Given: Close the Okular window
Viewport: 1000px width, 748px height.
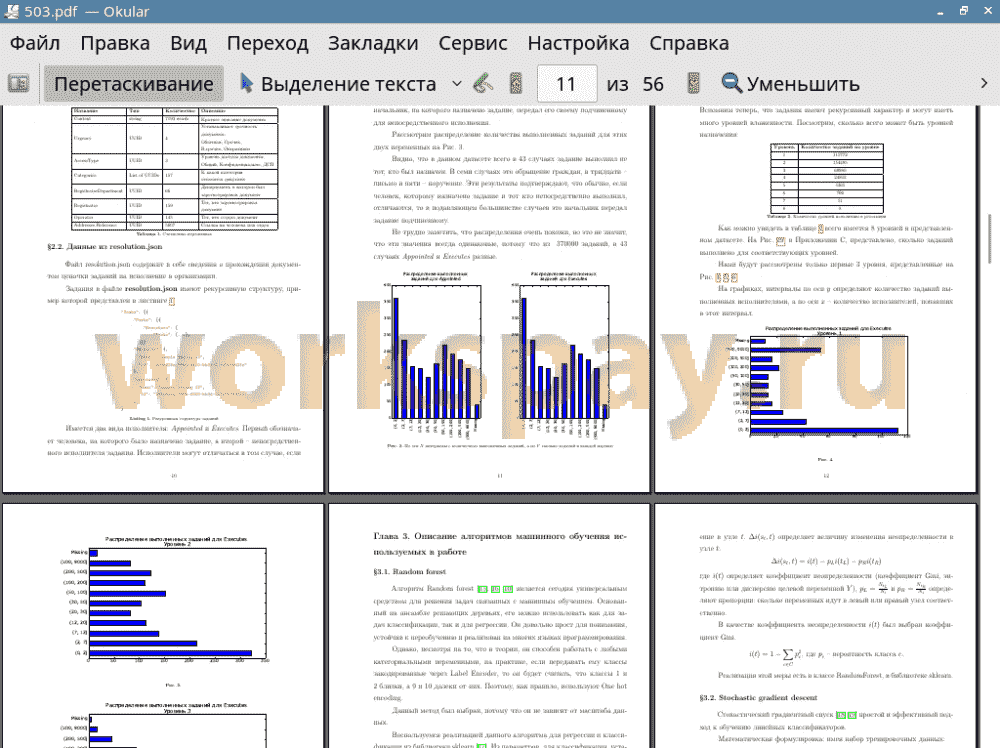Looking at the screenshot, I should pyautogui.click(x=987, y=11).
